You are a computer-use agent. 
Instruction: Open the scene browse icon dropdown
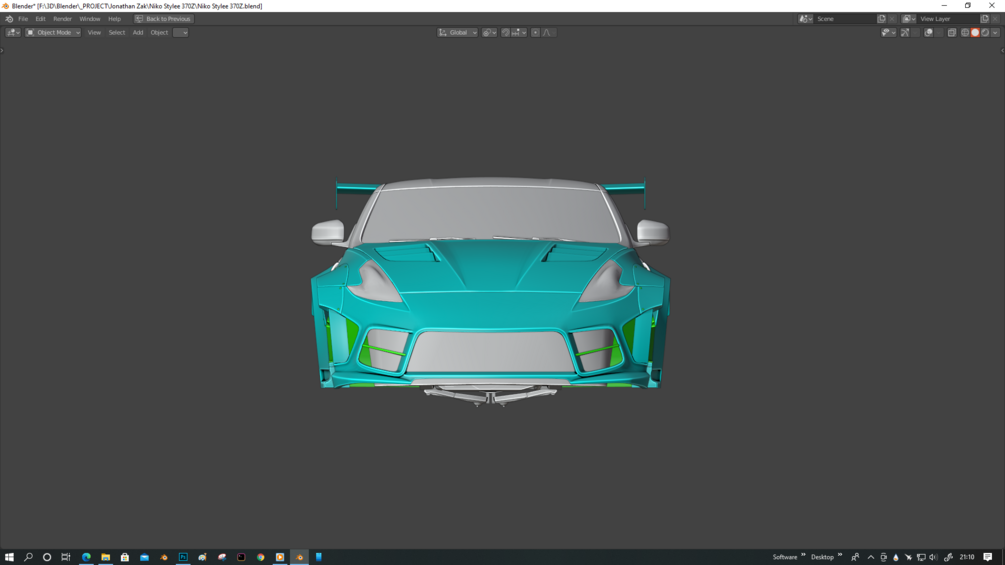point(806,19)
